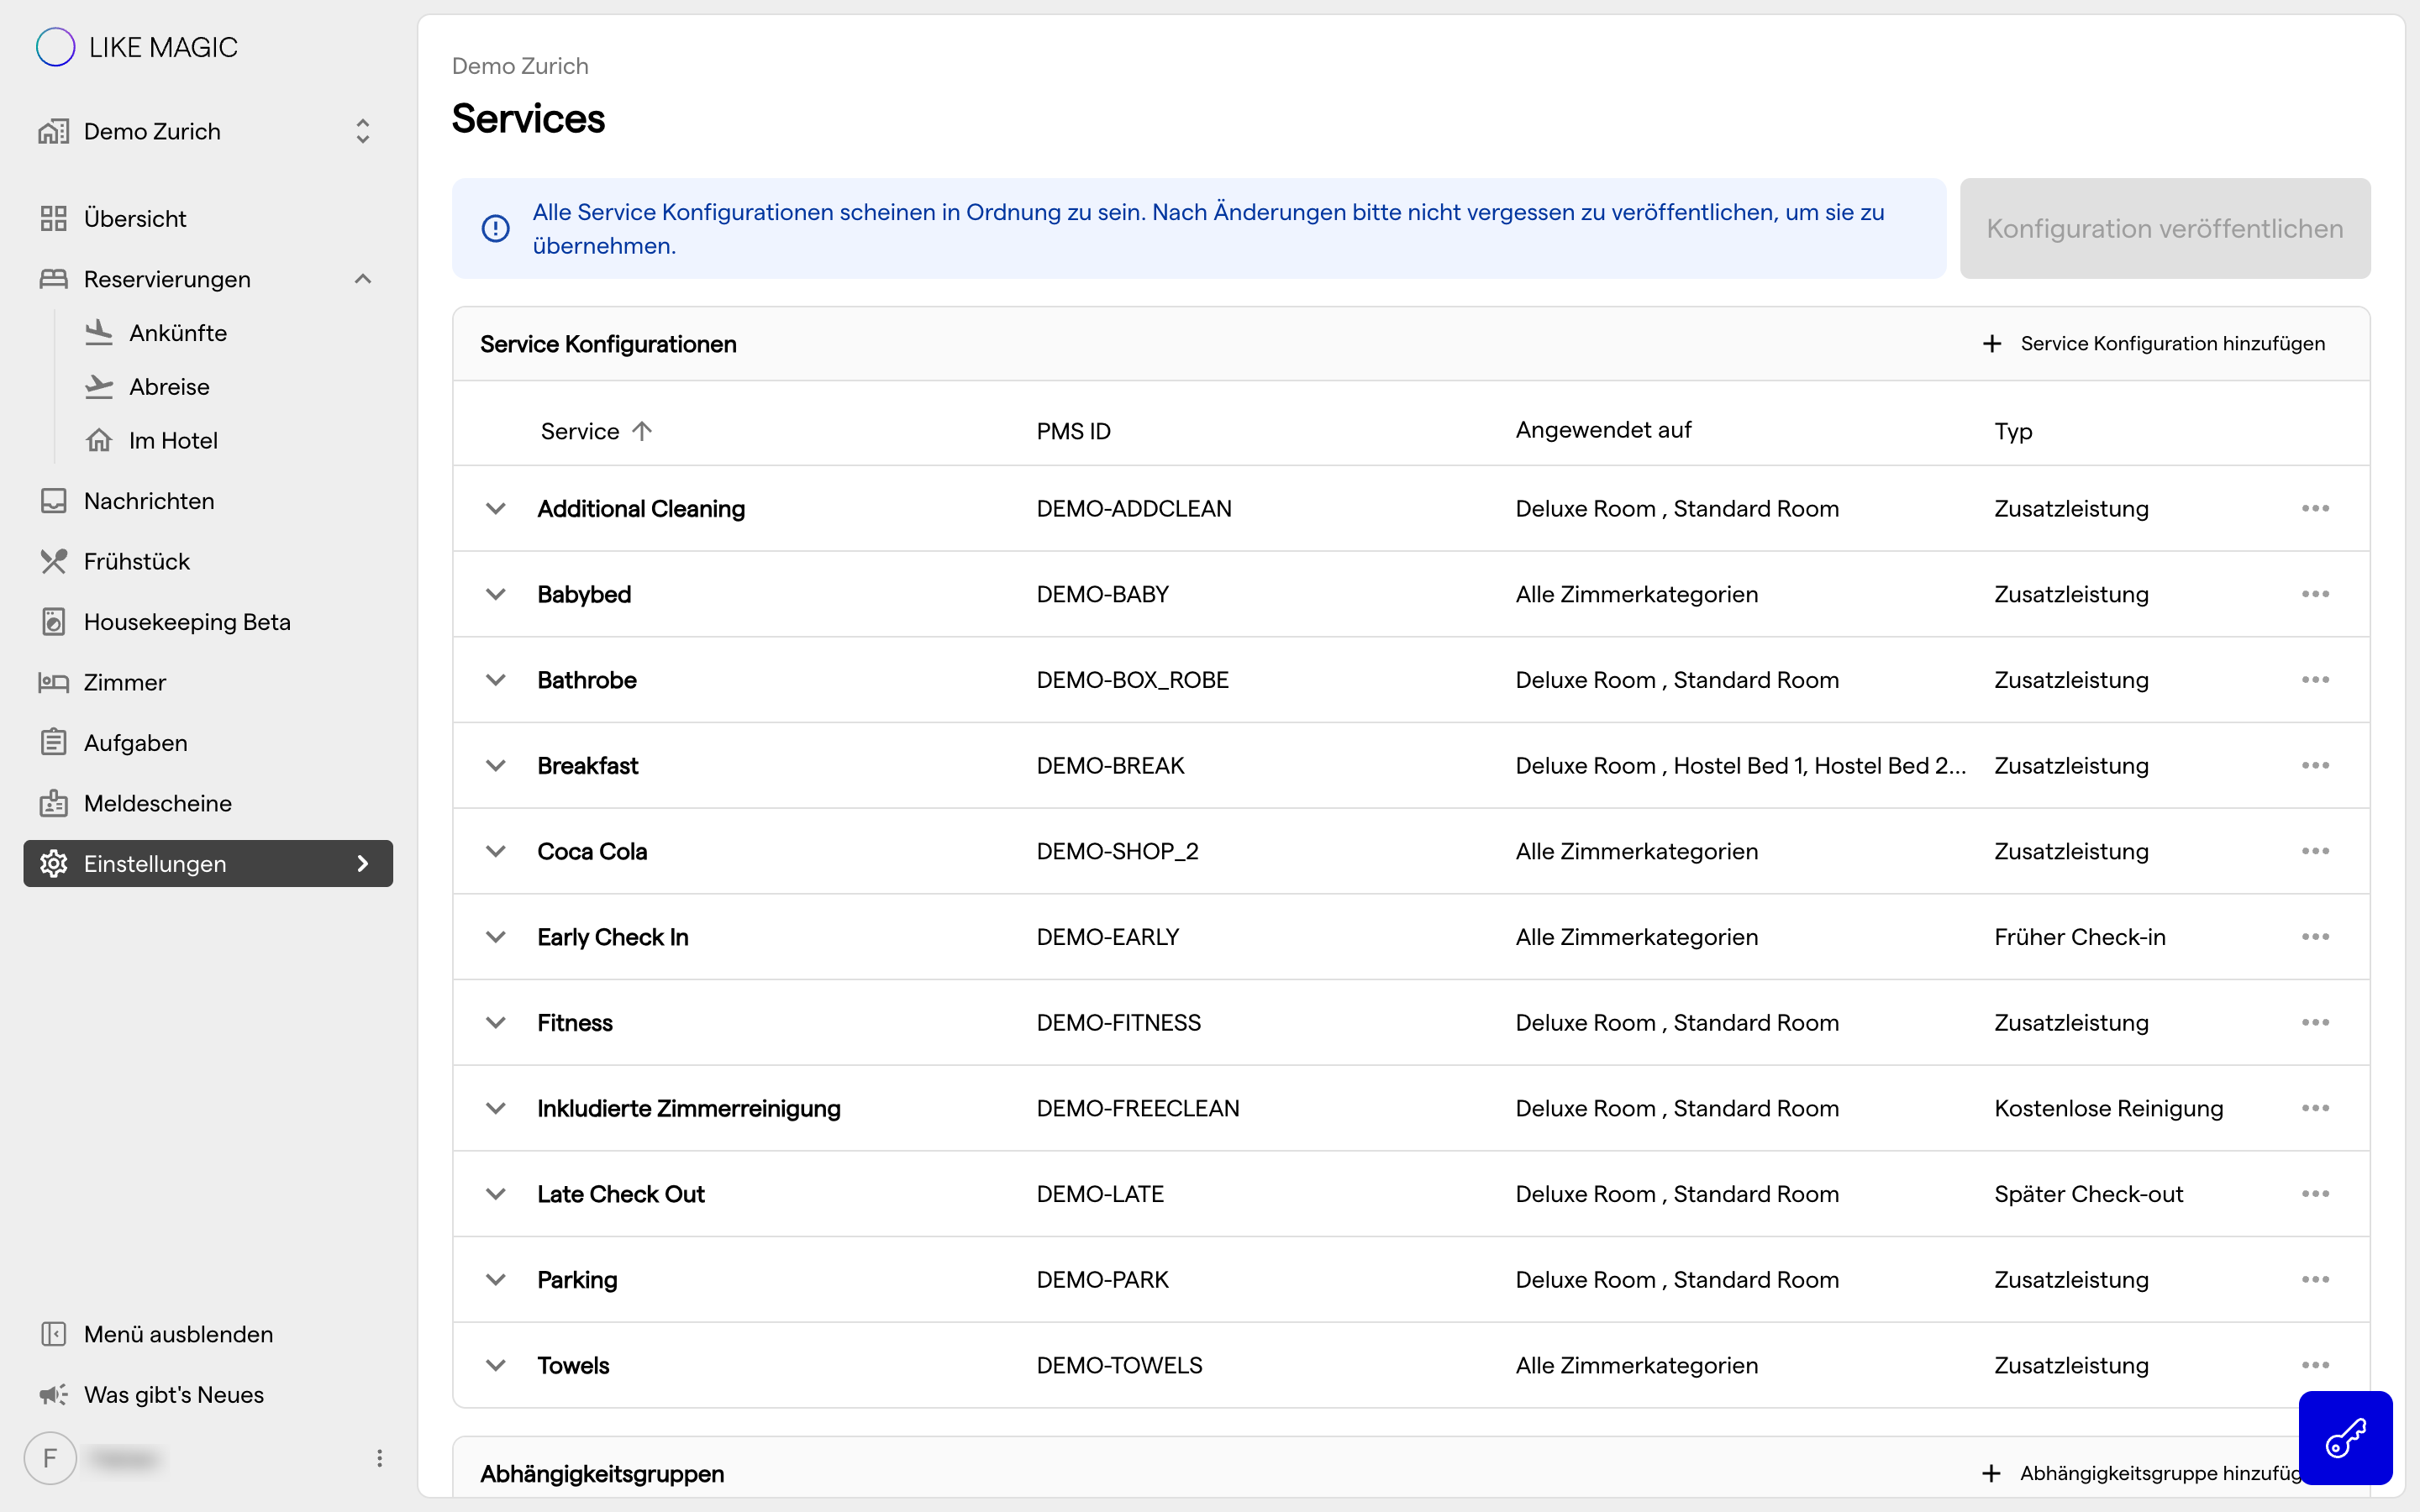The width and height of the screenshot is (2420, 1512).
Task: Open actions menu for Bathrobe
Action: click(x=2315, y=680)
